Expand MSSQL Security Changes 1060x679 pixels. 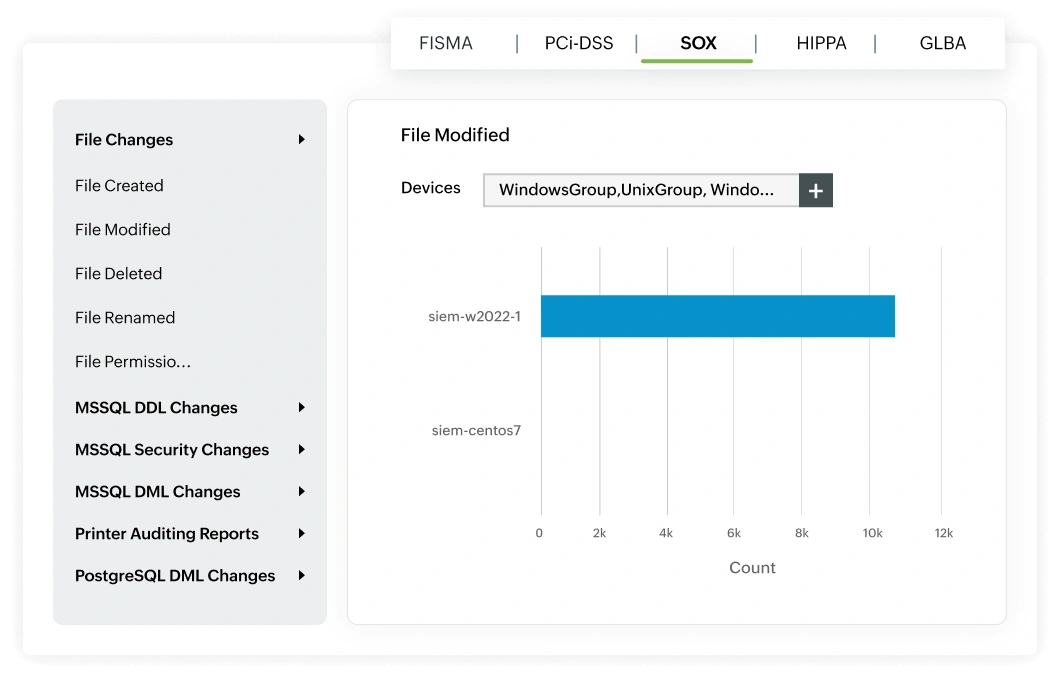tap(172, 449)
